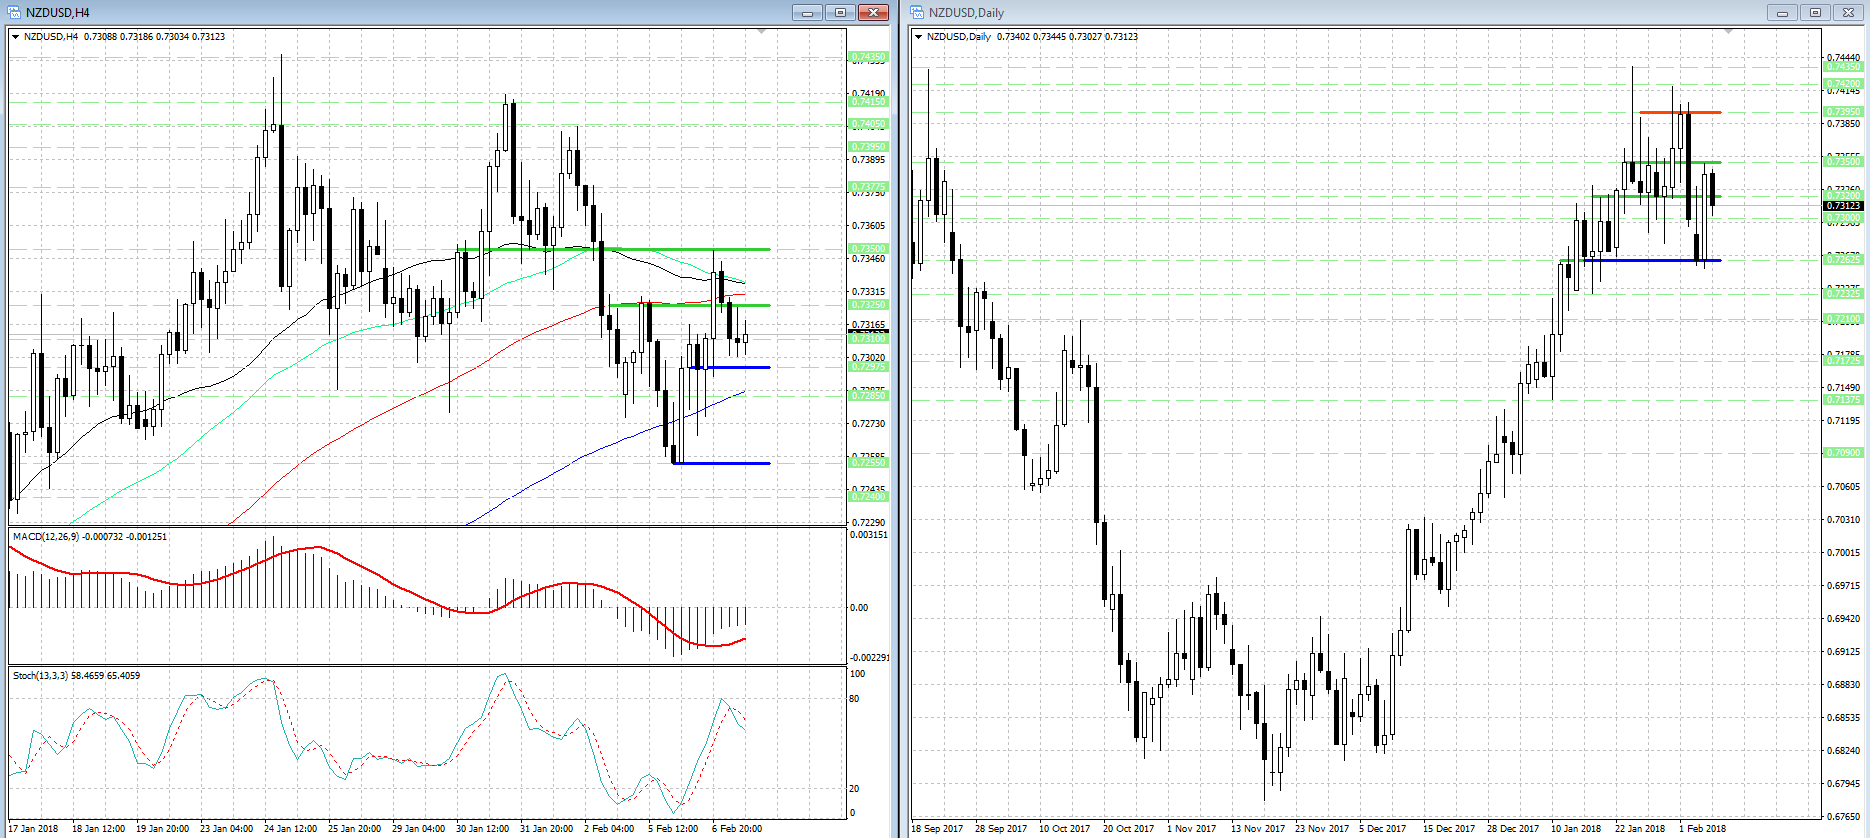1870x838 pixels.
Task: Click the Stoch(13,3,3) indicator label
Action: [40, 676]
